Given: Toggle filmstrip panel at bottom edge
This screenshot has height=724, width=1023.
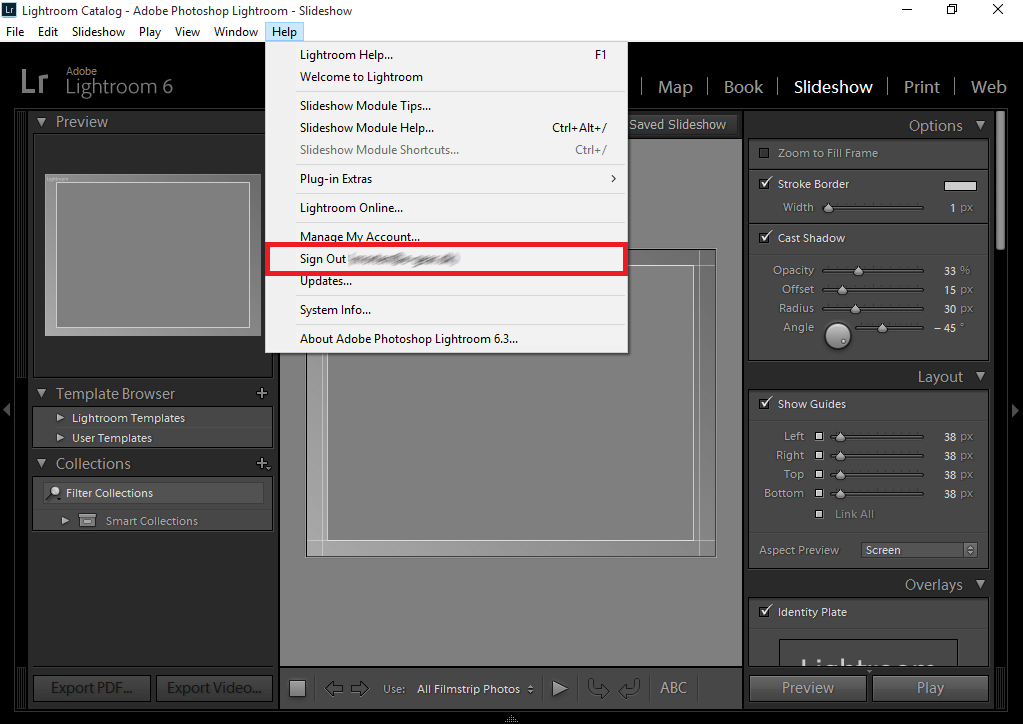Looking at the screenshot, I should pos(512,718).
